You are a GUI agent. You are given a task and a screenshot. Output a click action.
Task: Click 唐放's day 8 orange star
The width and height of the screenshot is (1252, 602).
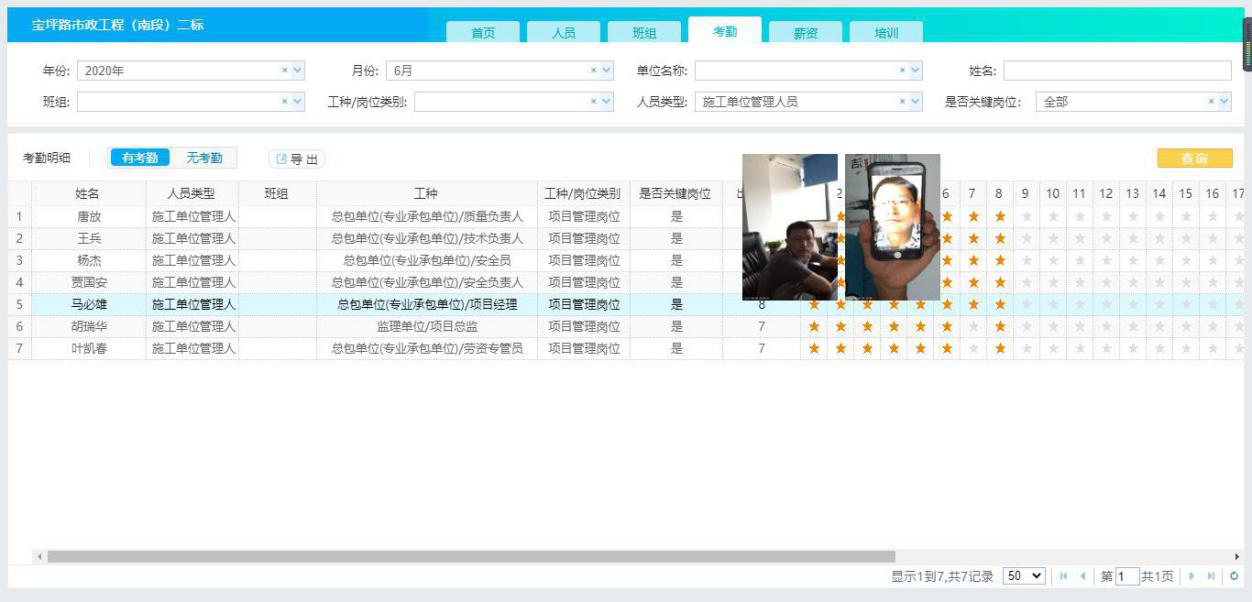[999, 216]
